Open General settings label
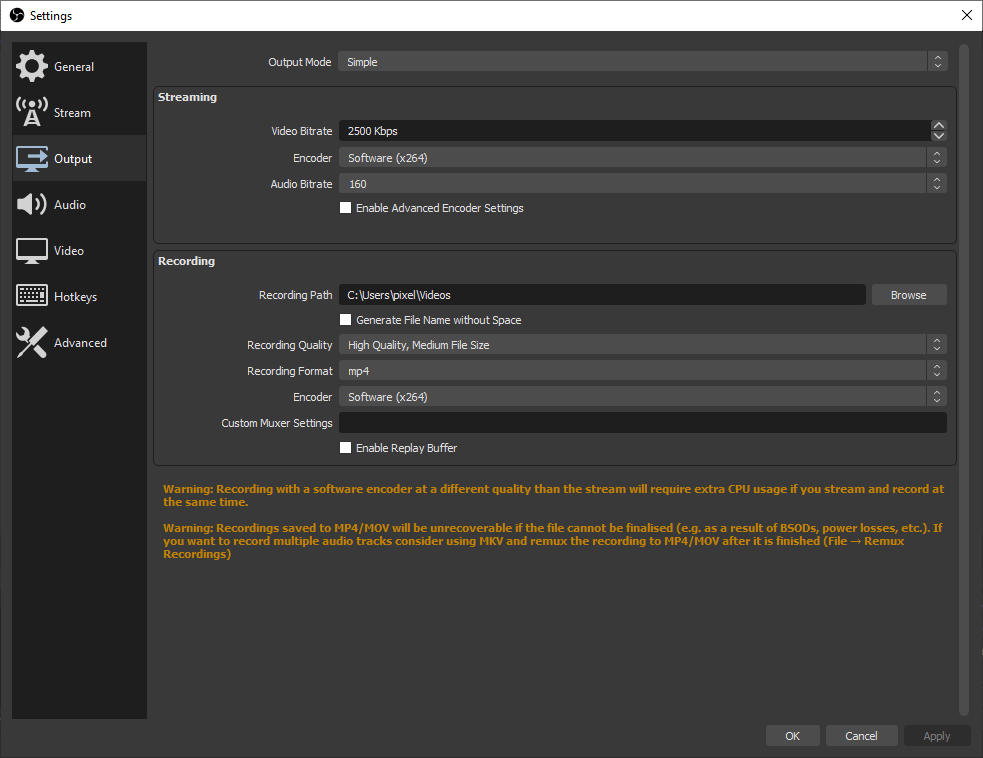This screenshot has height=758, width=983. (74, 66)
